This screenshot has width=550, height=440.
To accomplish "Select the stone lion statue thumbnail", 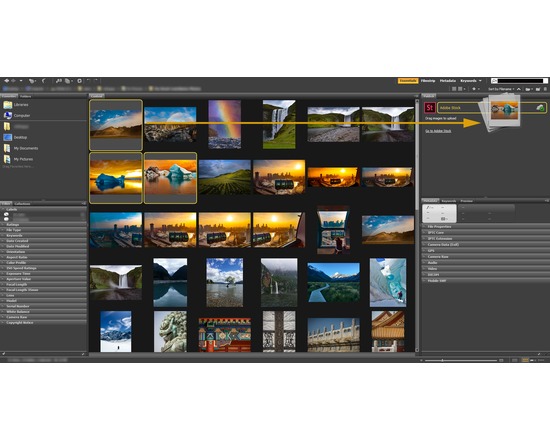I will (x=170, y=332).
